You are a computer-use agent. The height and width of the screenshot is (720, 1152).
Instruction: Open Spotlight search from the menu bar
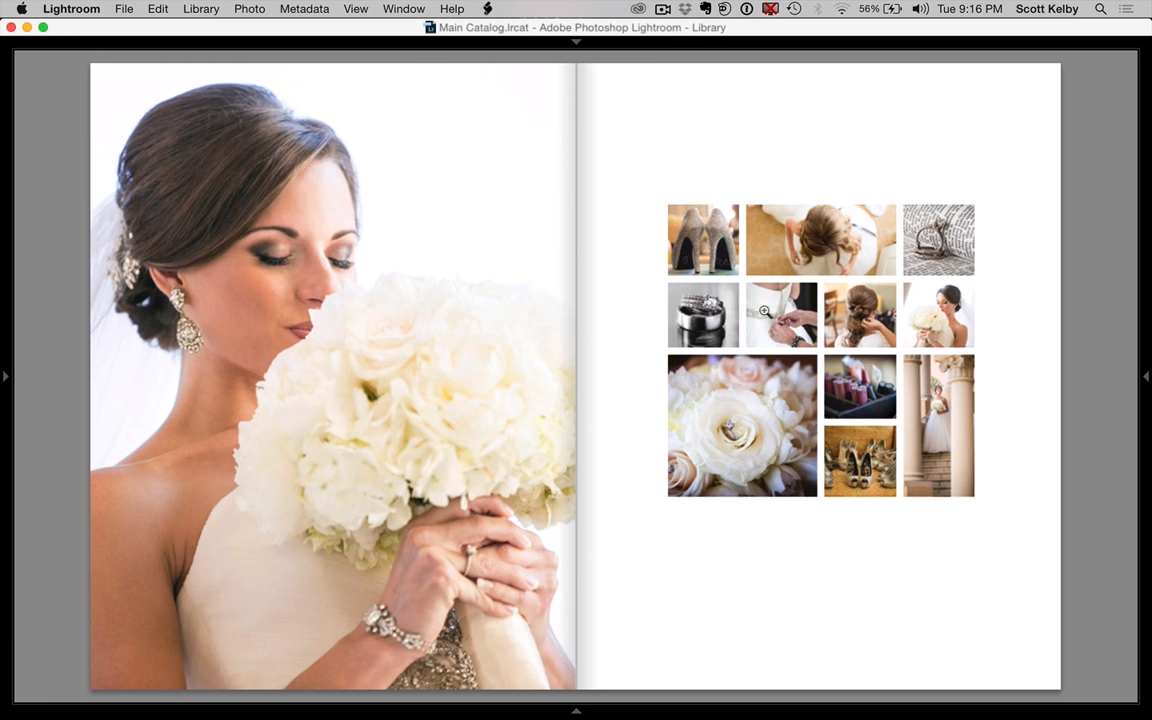pos(1100,9)
